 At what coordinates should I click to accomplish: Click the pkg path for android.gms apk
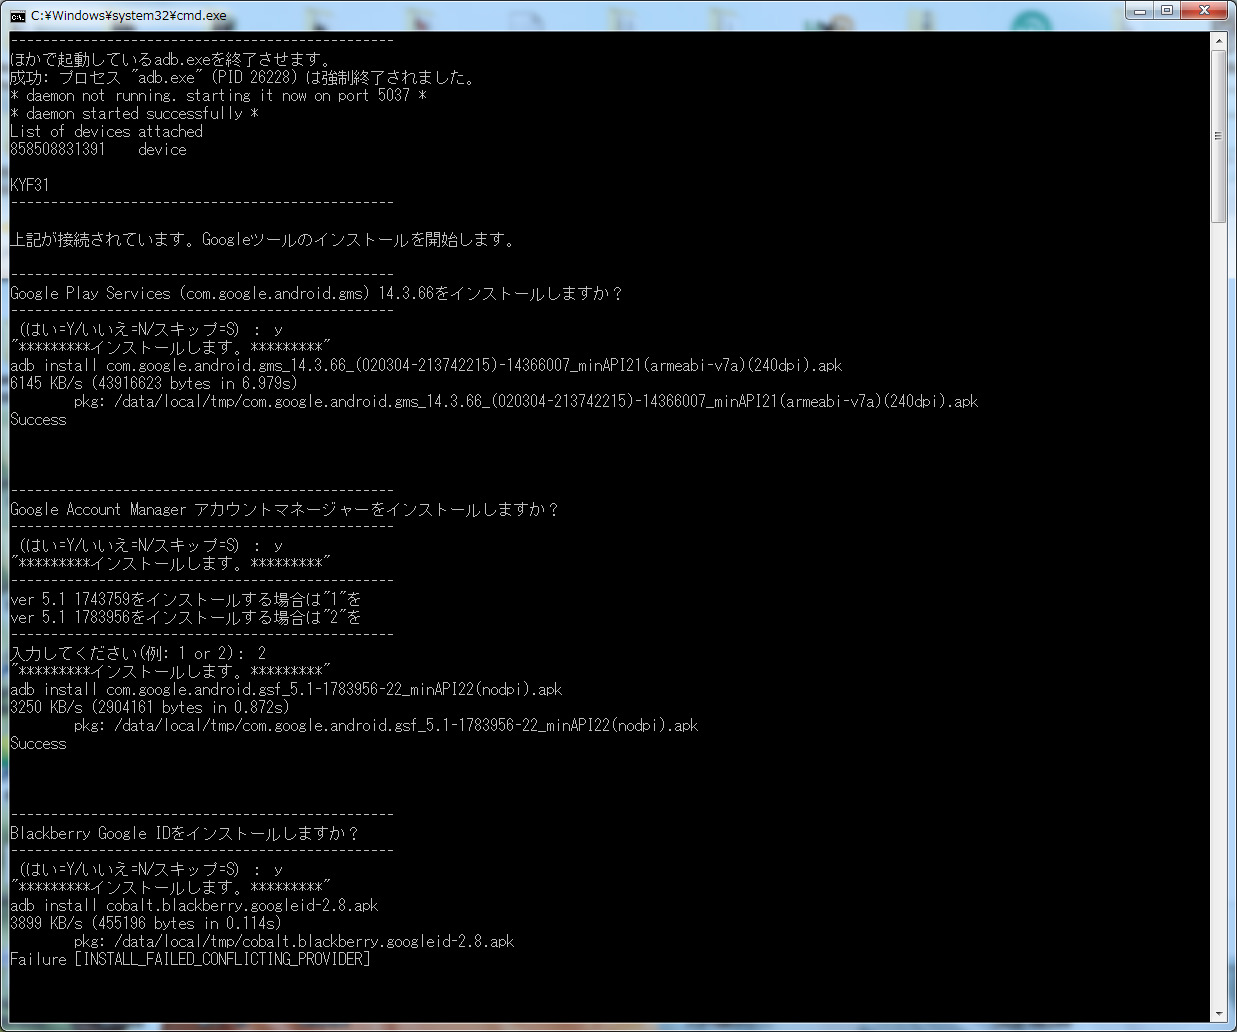526,401
